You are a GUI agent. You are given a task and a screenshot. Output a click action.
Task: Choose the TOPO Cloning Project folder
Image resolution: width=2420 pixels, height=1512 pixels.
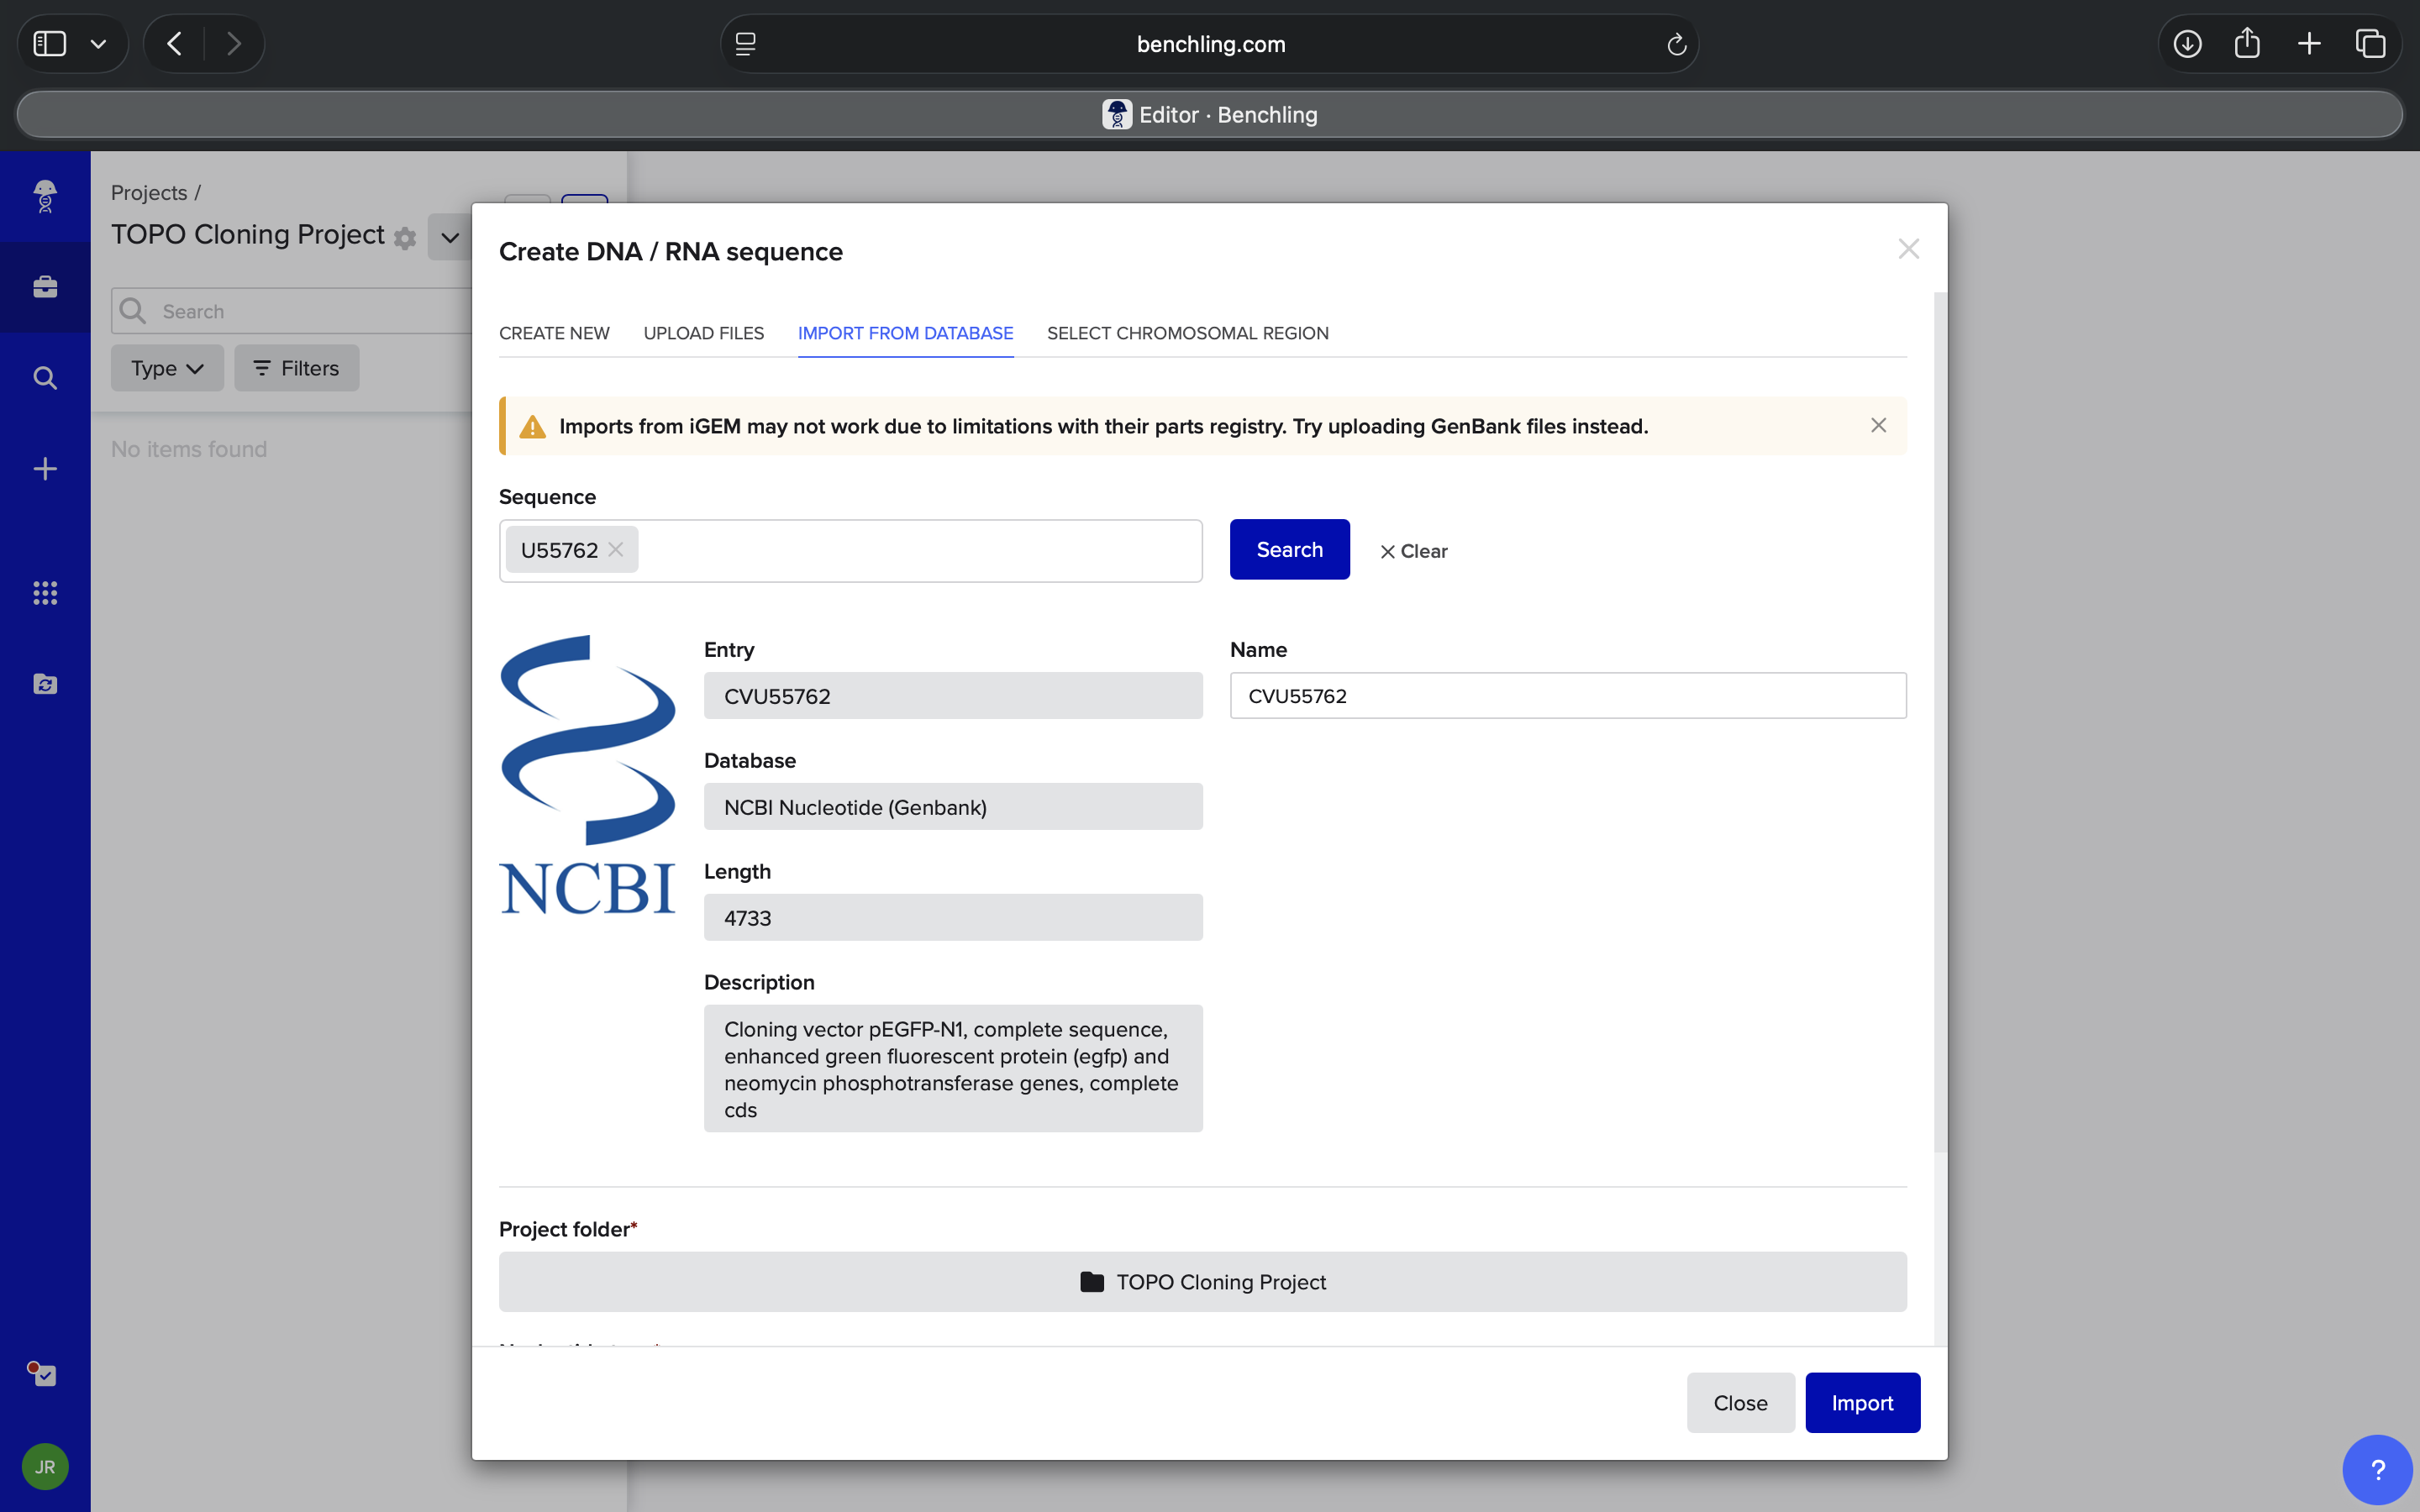(x=1203, y=1282)
